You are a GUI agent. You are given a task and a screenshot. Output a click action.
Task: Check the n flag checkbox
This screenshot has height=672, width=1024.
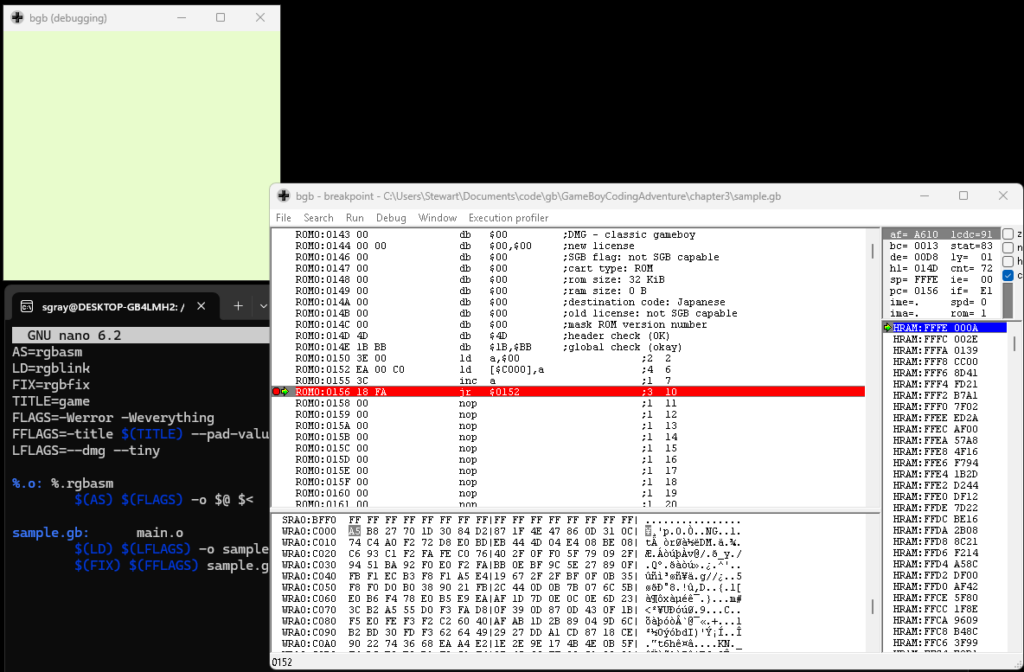(x=1007, y=248)
